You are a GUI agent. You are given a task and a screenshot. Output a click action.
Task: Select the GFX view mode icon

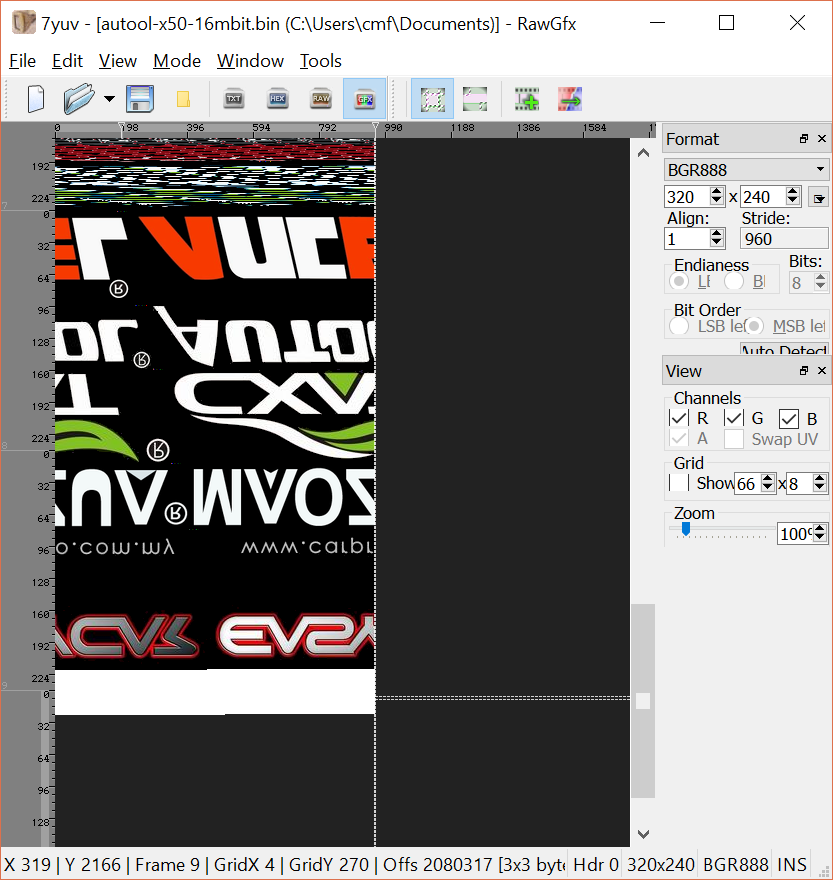point(364,99)
